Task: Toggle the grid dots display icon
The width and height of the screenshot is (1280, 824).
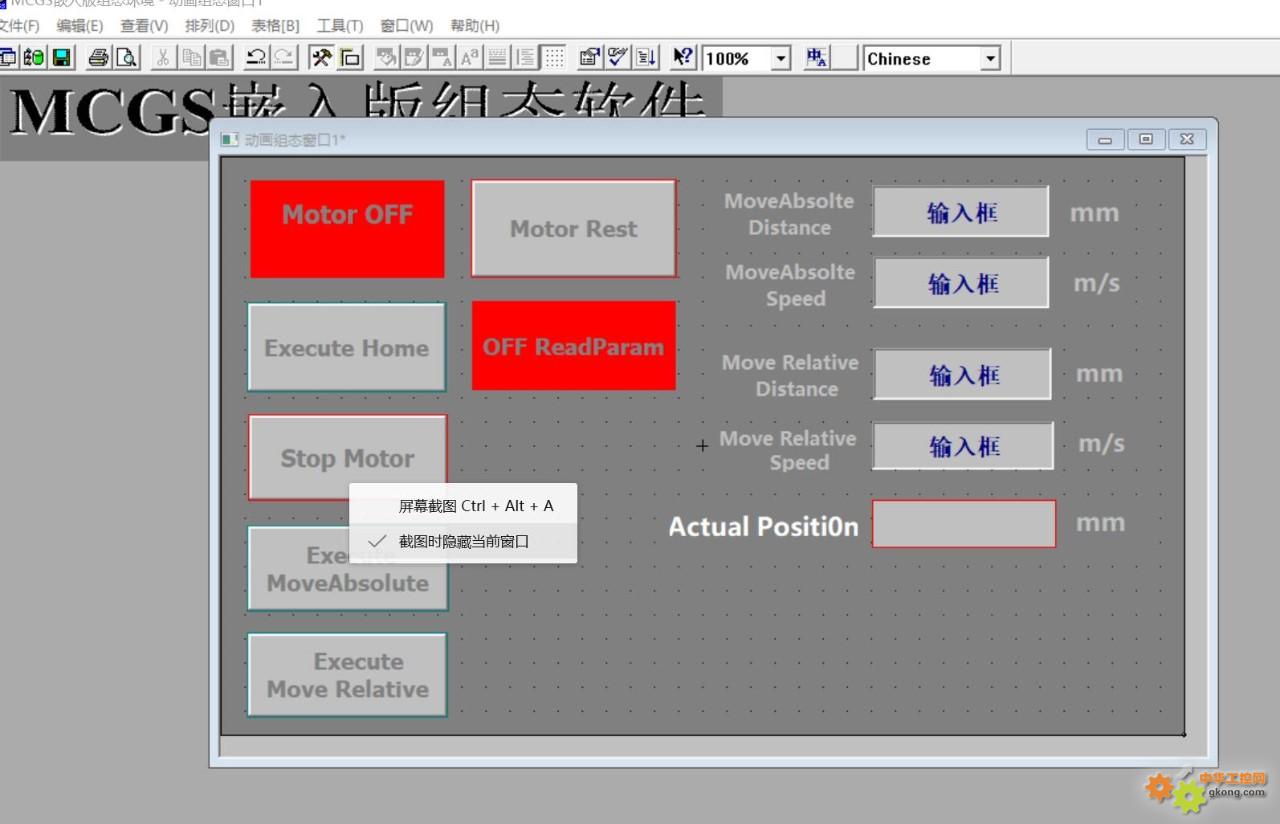Action: [x=554, y=58]
